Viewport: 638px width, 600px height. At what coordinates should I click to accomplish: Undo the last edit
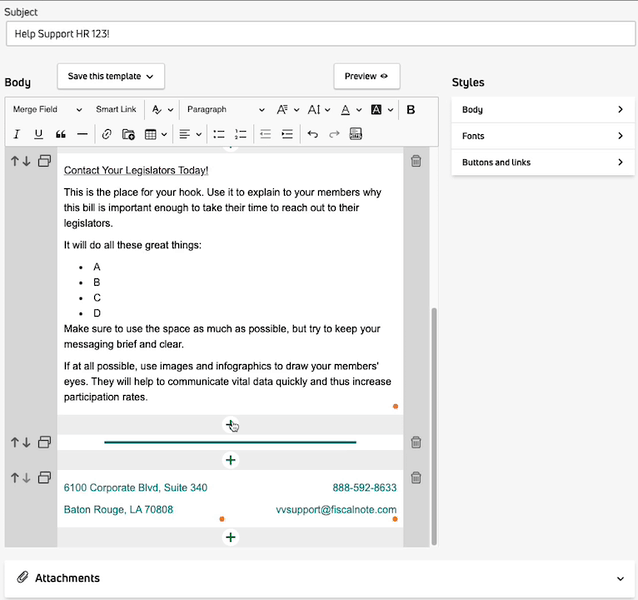coord(312,134)
